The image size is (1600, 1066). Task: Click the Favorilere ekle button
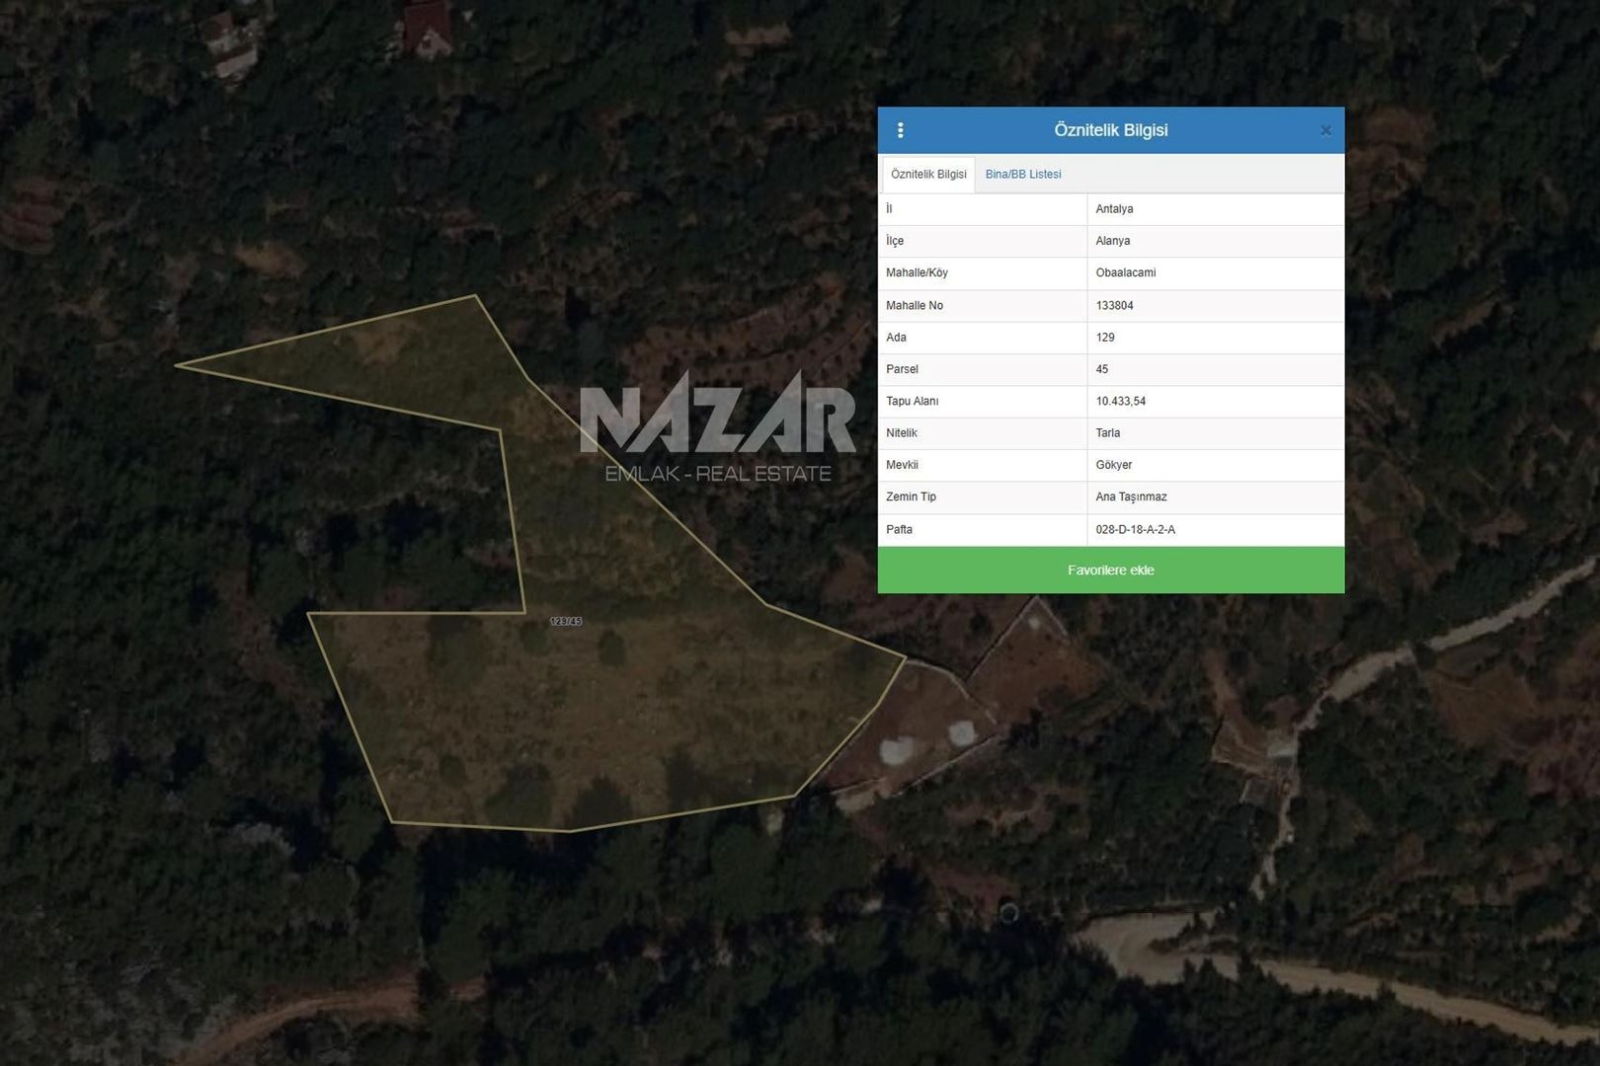tap(1111, 570)
